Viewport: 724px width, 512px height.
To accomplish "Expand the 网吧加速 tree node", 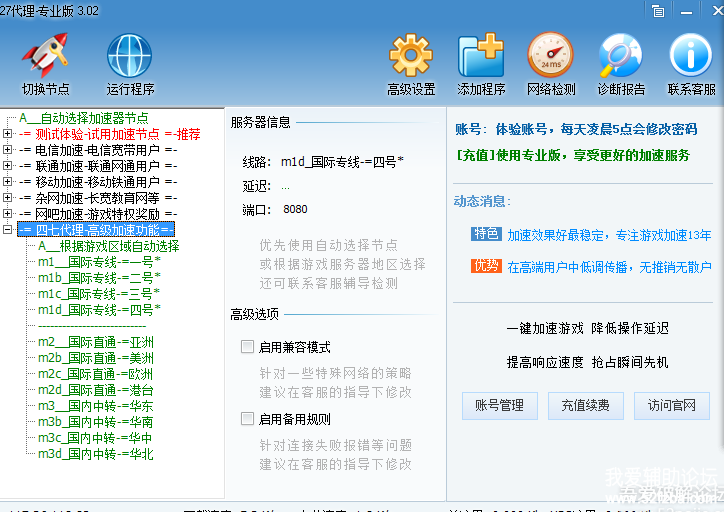I will click(8, 214).
